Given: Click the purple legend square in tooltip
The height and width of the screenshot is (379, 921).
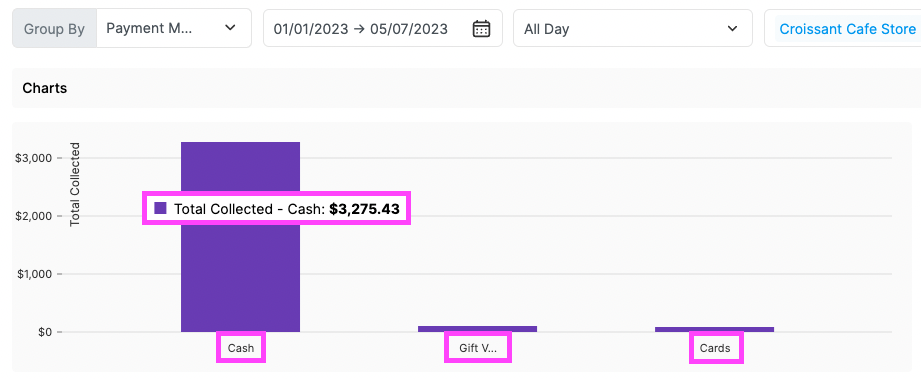Looking at the screenshot, I should 160,208.
